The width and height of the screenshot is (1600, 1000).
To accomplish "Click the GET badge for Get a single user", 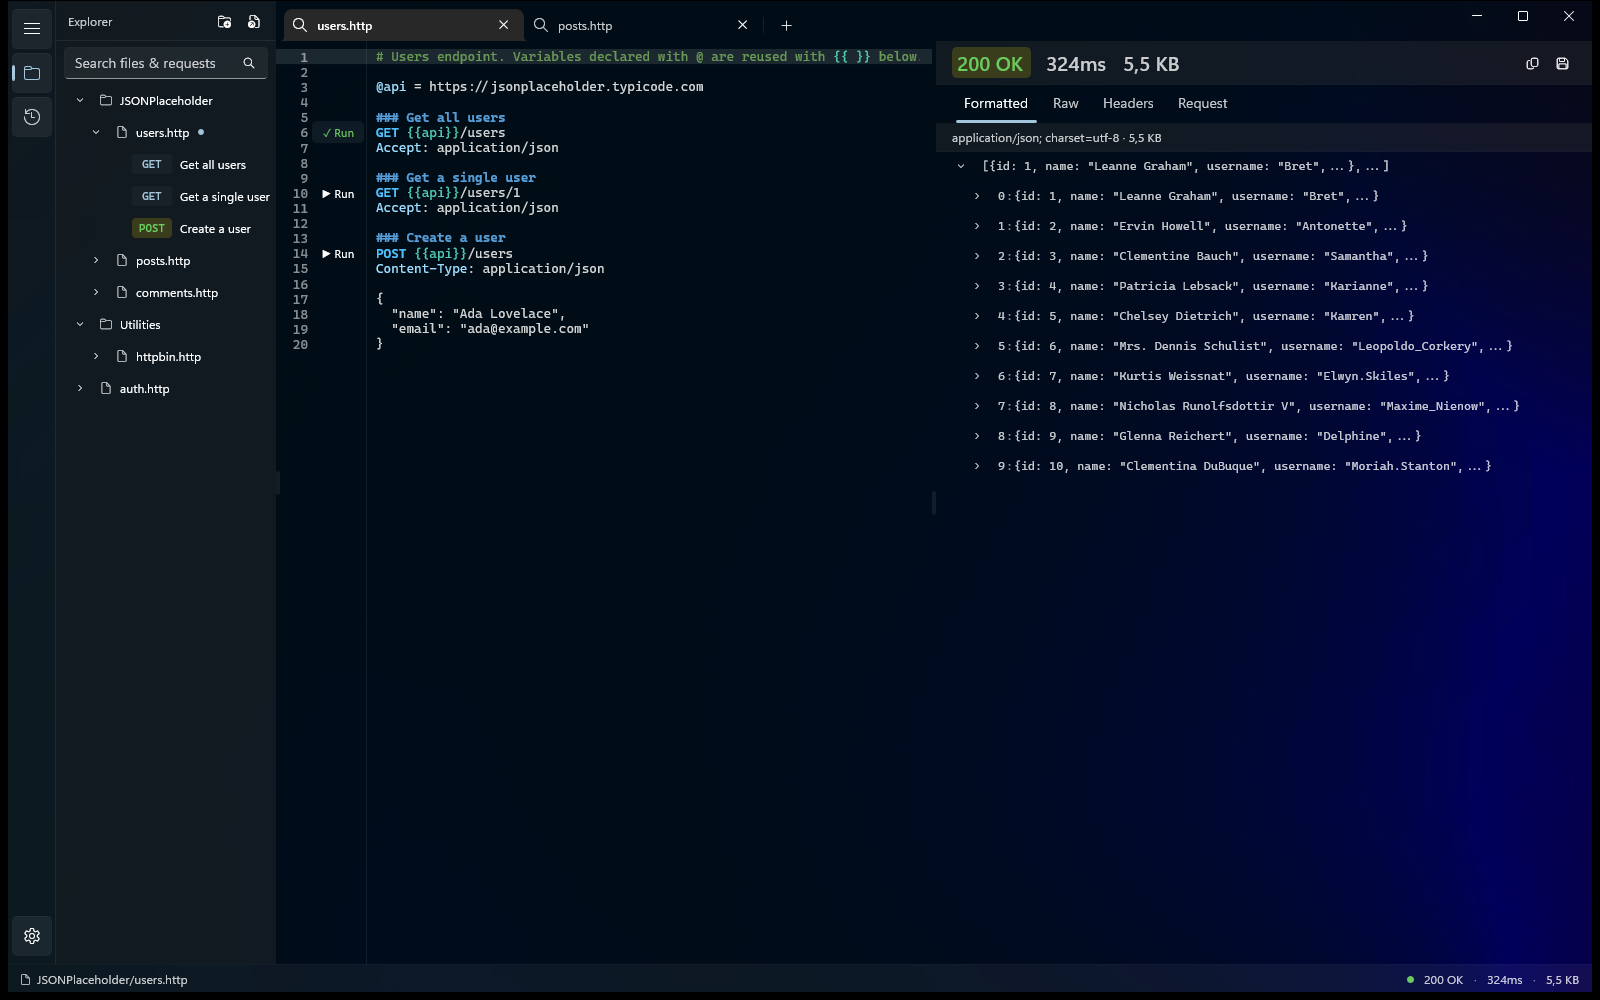I will [152, 197].
